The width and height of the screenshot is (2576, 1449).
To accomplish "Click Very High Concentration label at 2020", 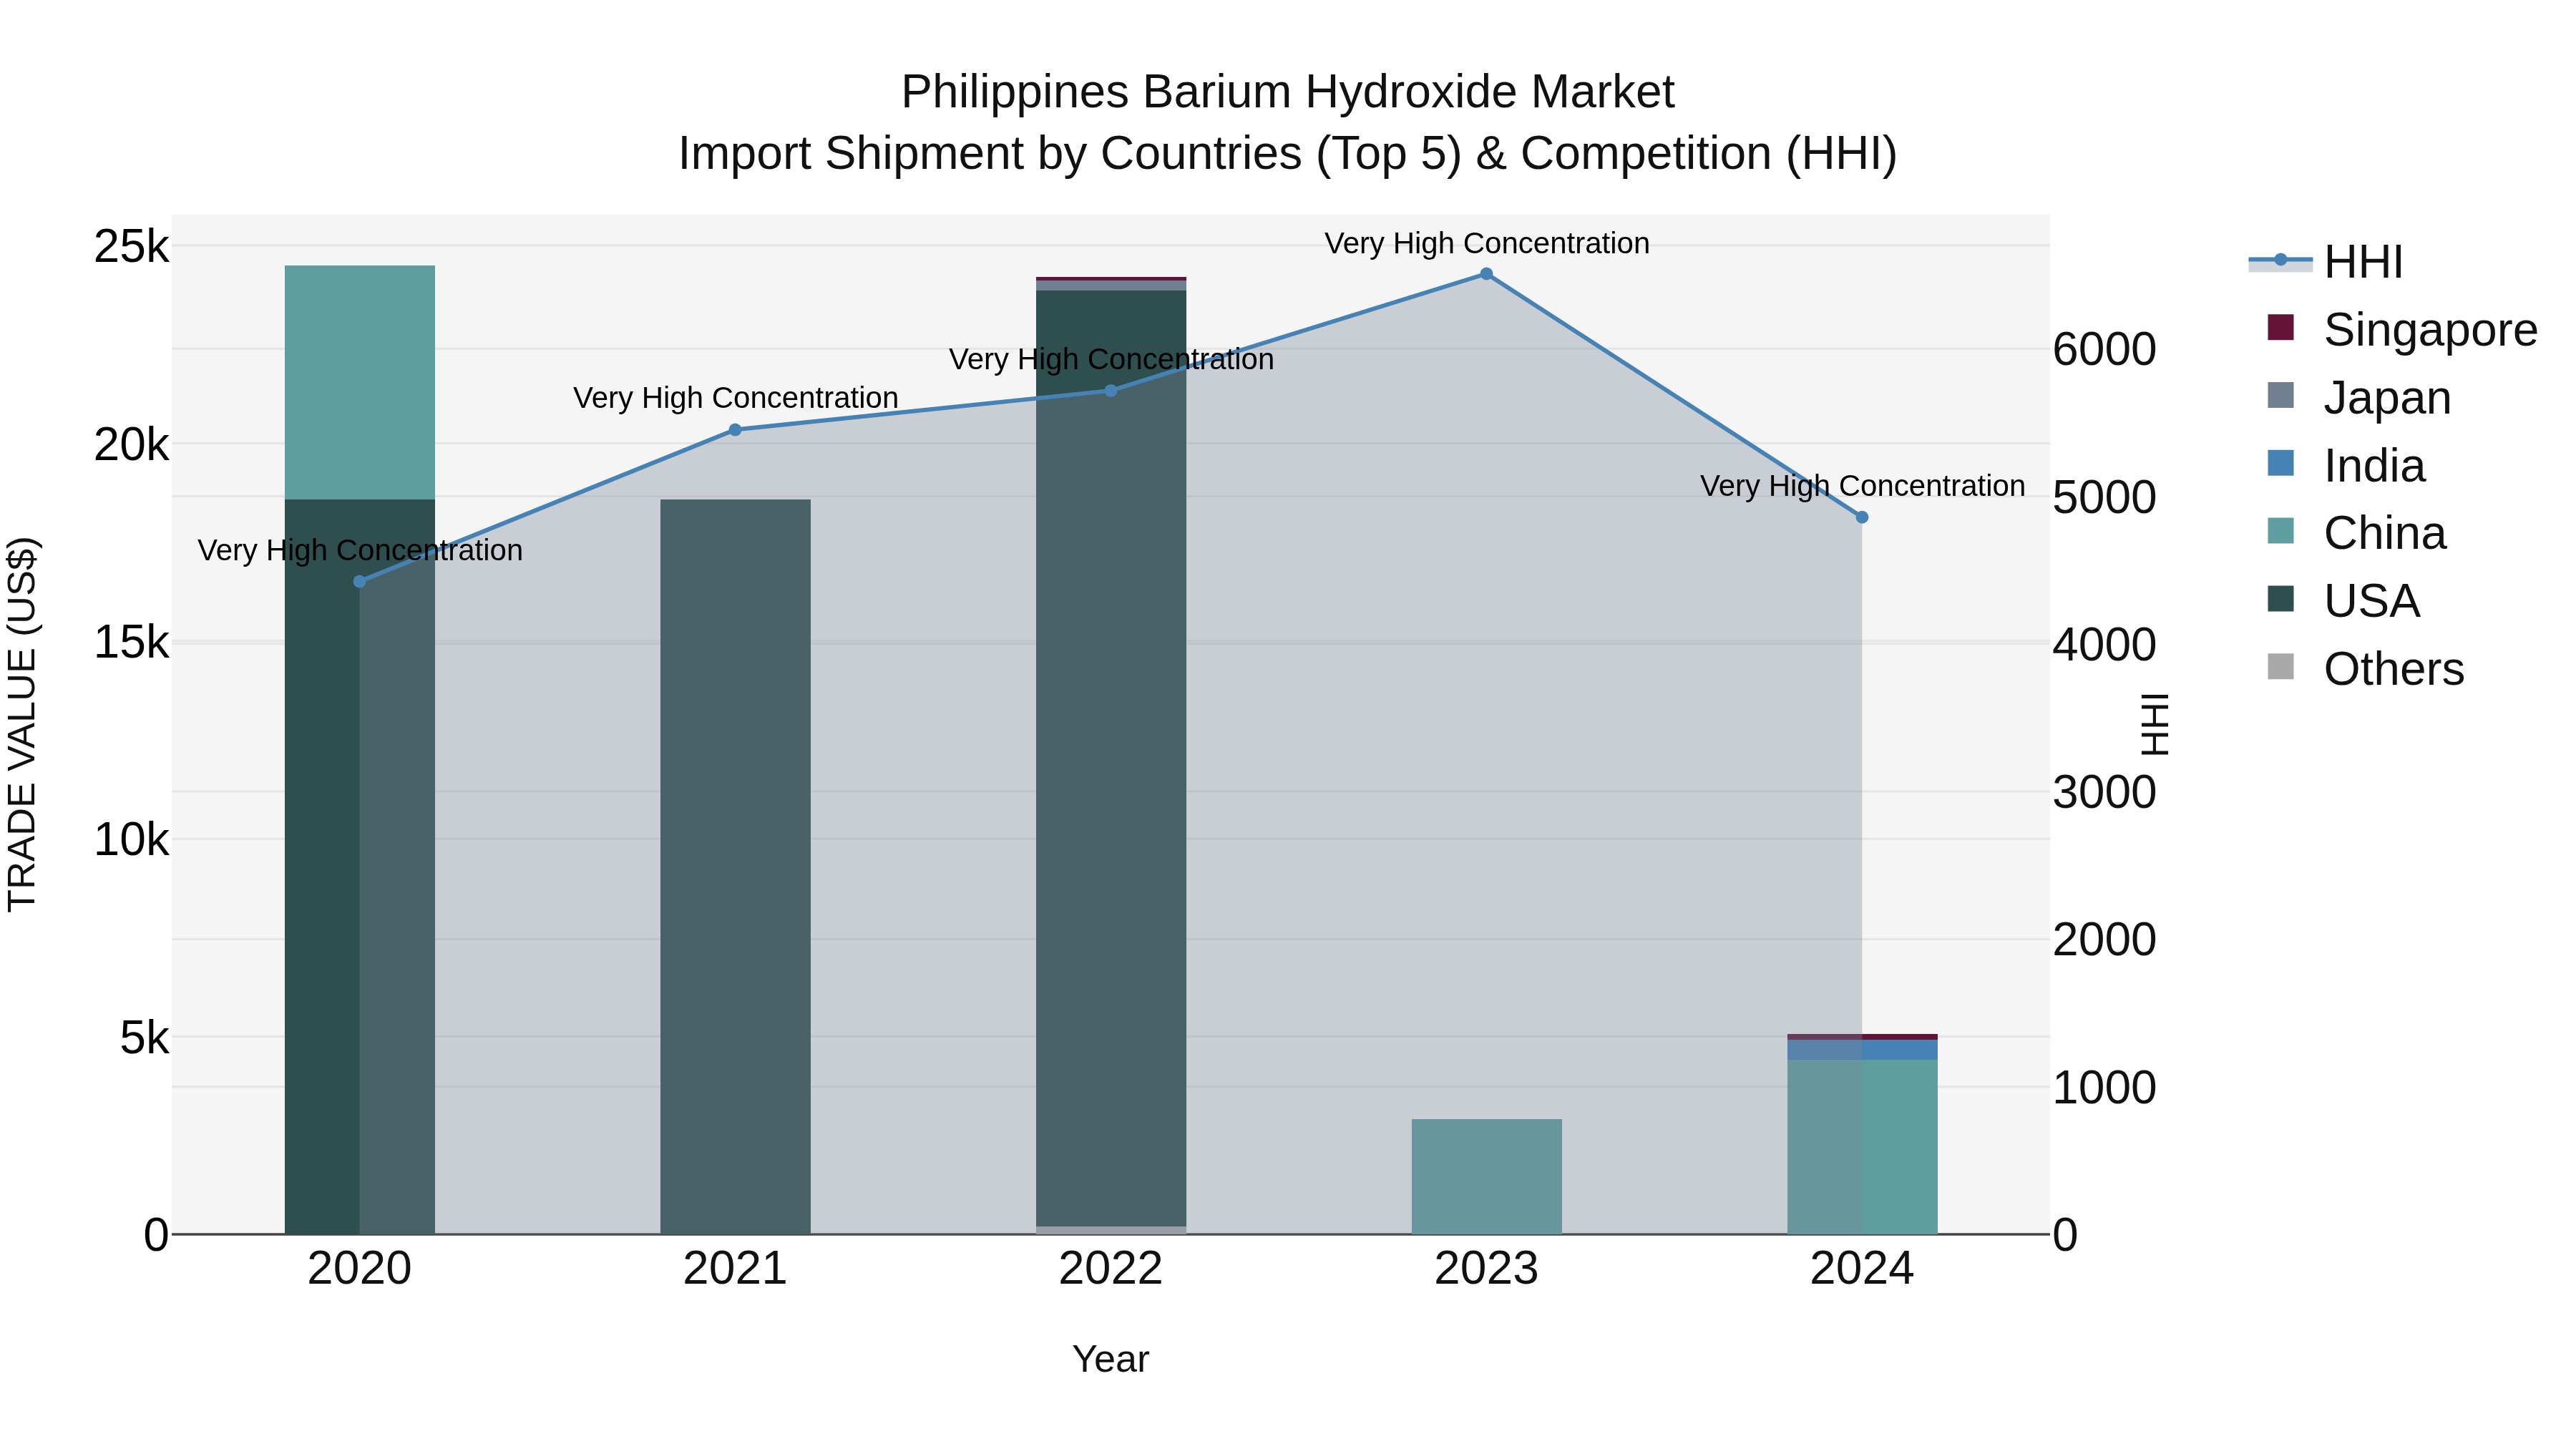I will 360,550.
